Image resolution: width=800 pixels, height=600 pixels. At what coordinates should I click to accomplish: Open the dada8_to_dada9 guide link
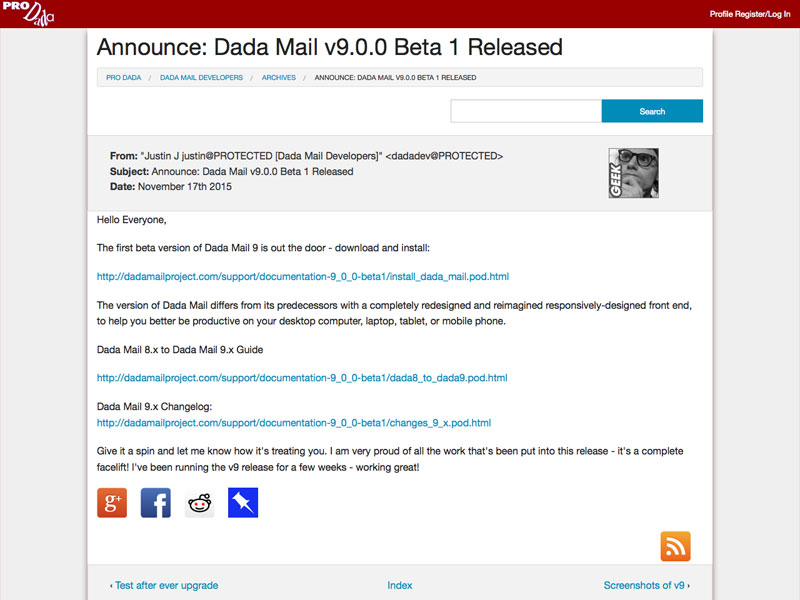click(302, 378)
